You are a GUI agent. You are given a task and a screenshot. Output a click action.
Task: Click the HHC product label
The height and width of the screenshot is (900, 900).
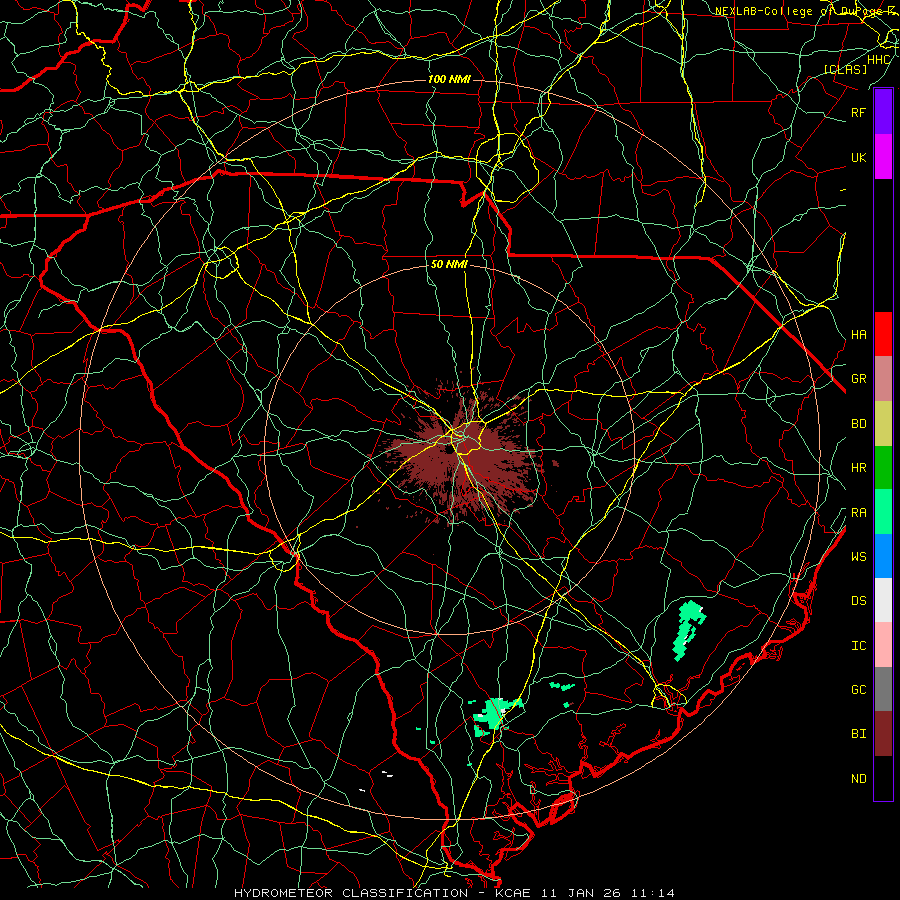click(x=878, y=60)
